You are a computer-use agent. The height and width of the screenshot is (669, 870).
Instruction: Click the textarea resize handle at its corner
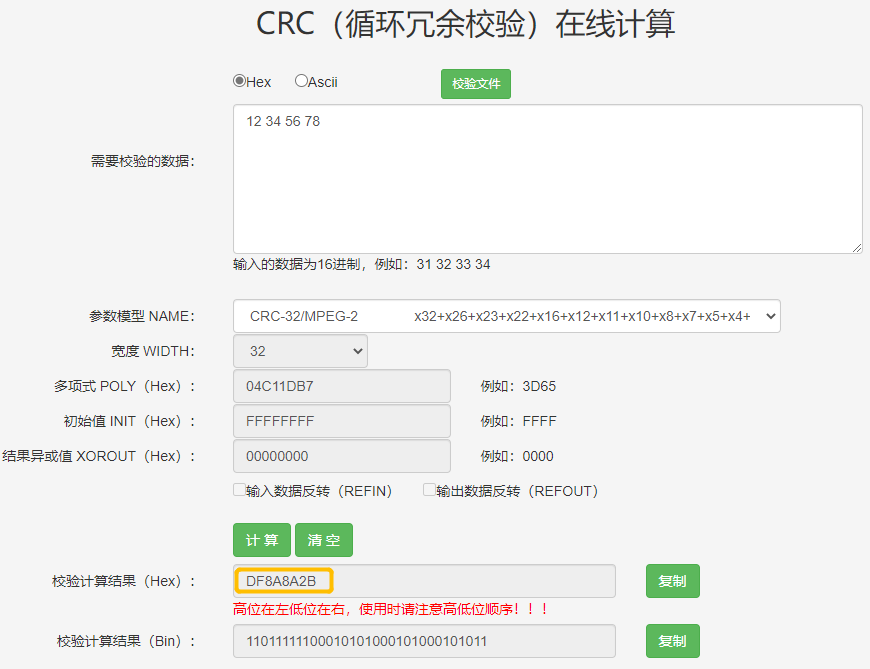click(x=858, y=247)
